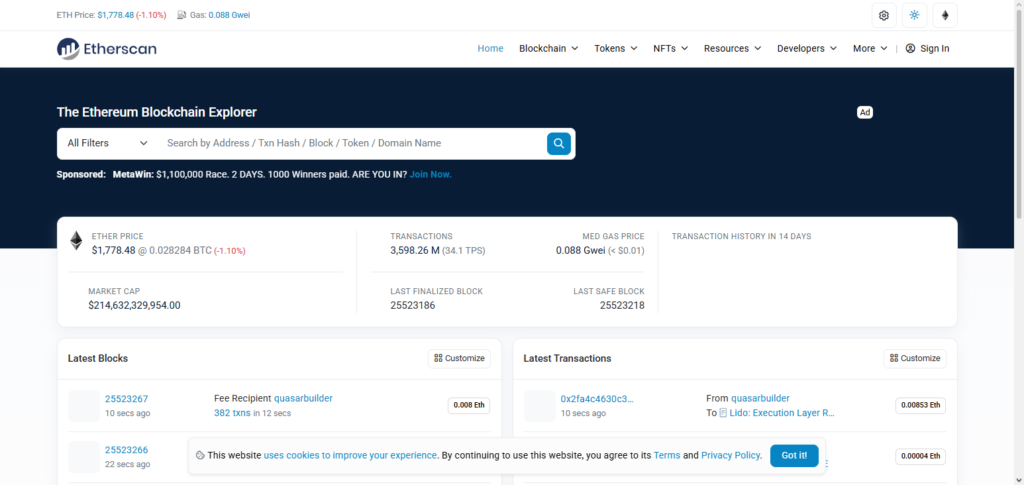This screenshot has height=485, width=1024.
Task: Click the 0.00004 Eth transaction badge
Action: coord(920,456)
